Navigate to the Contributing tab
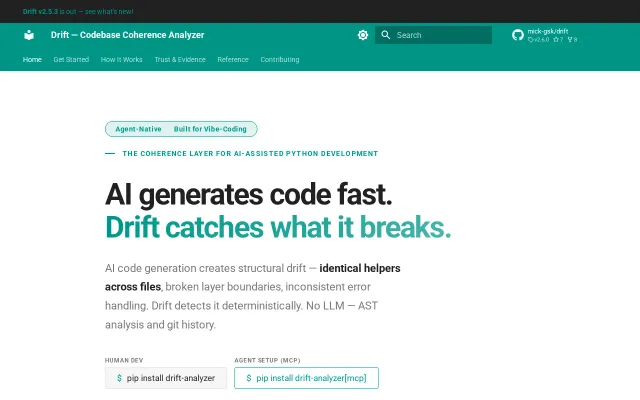Screen dimensions: 640x400 280,60
